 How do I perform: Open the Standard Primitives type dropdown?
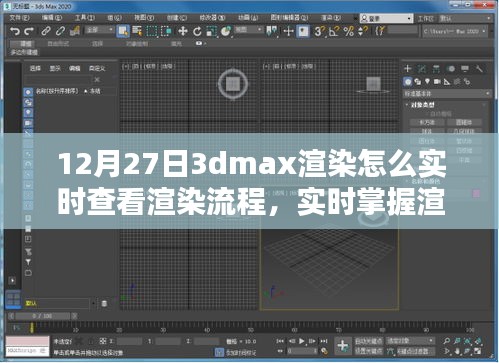pyautogui.click(x=447, y=94)
